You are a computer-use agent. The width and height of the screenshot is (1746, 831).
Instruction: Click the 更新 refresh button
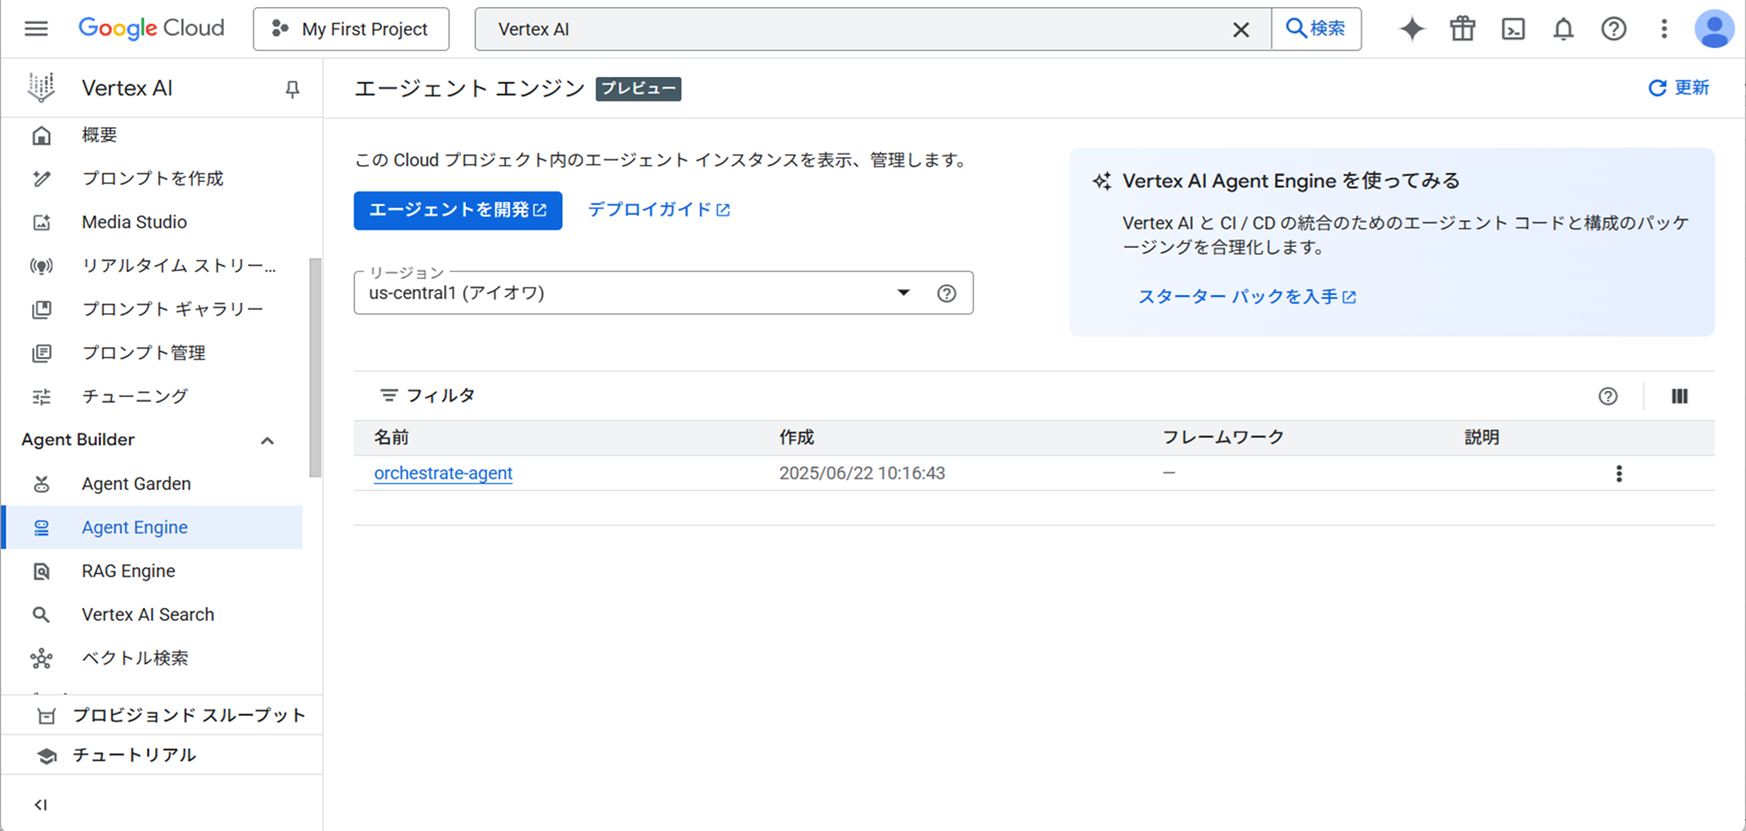tap(1679, 88)
